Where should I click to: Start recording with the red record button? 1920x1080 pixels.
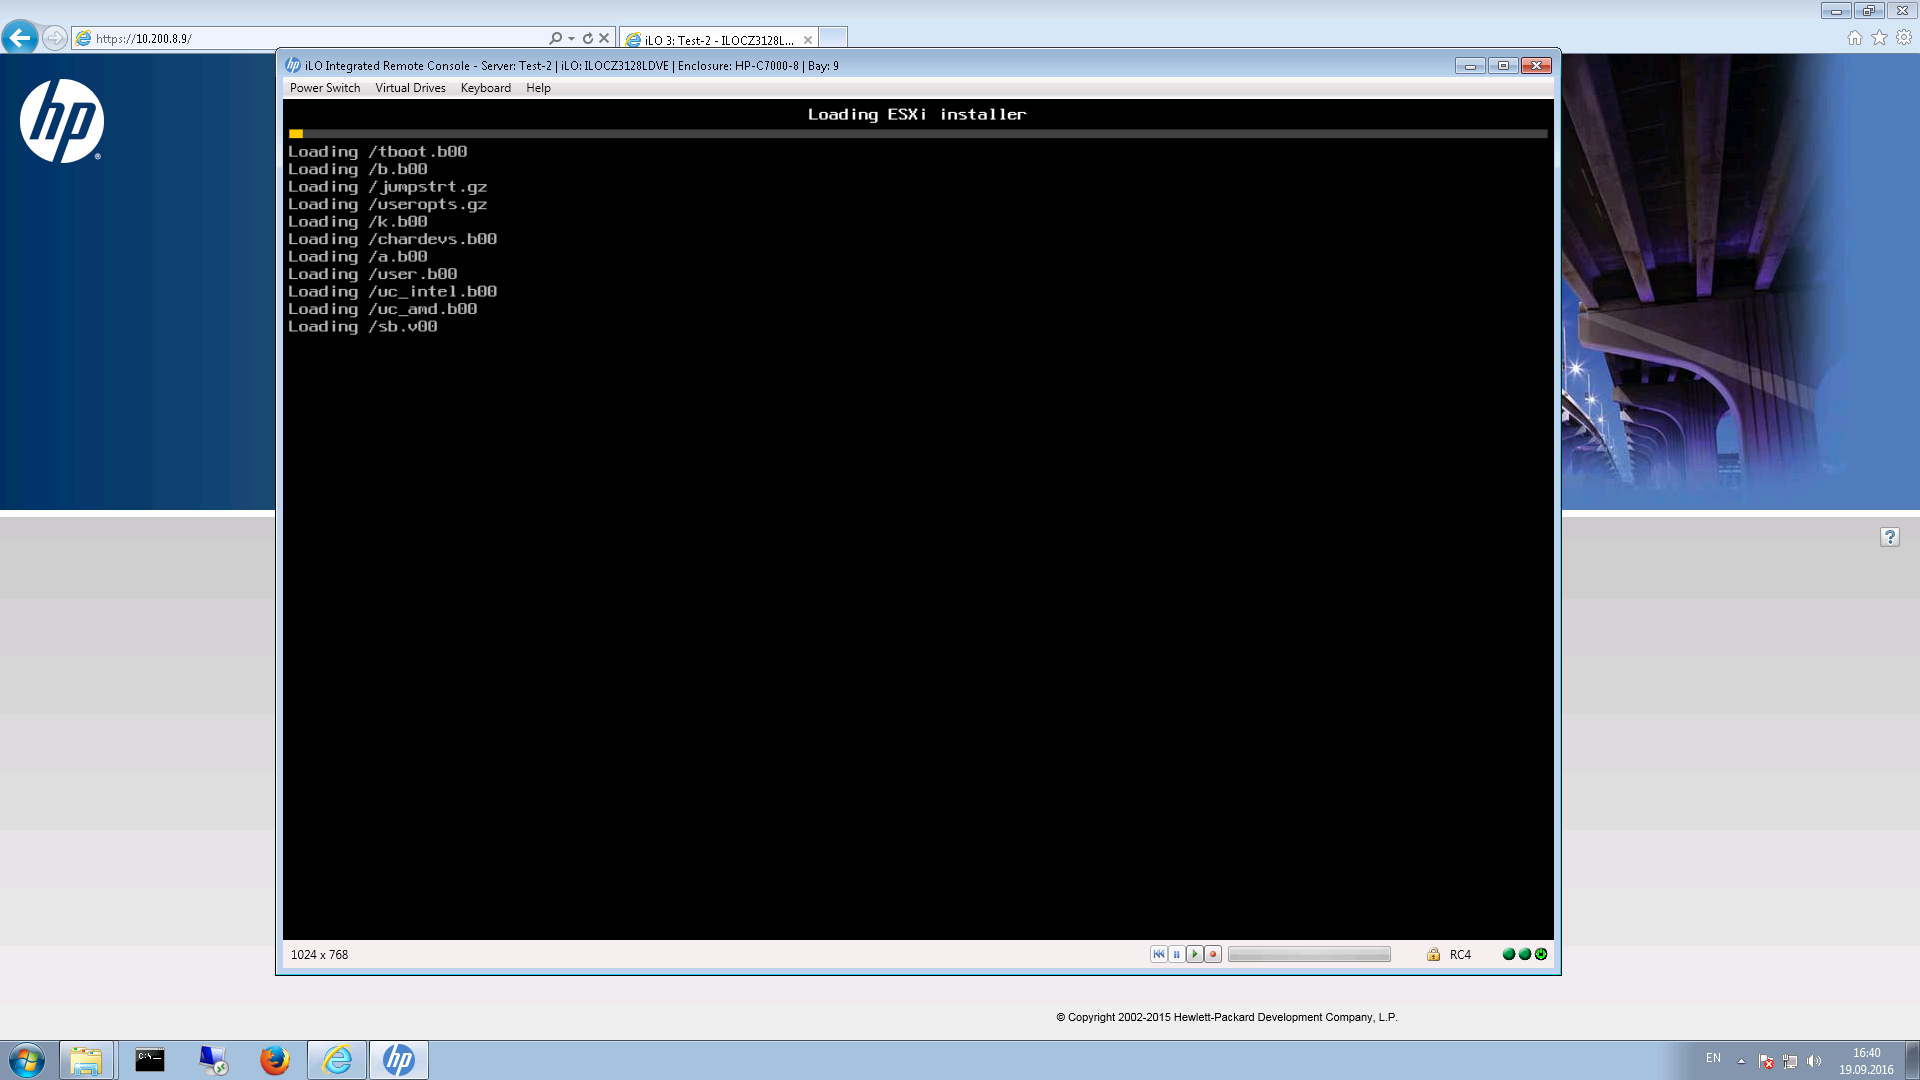point(1213,954)
